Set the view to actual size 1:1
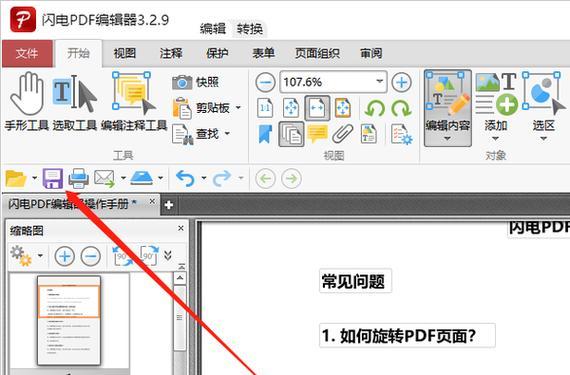570x375 pixels. click(x=265, y=108)
